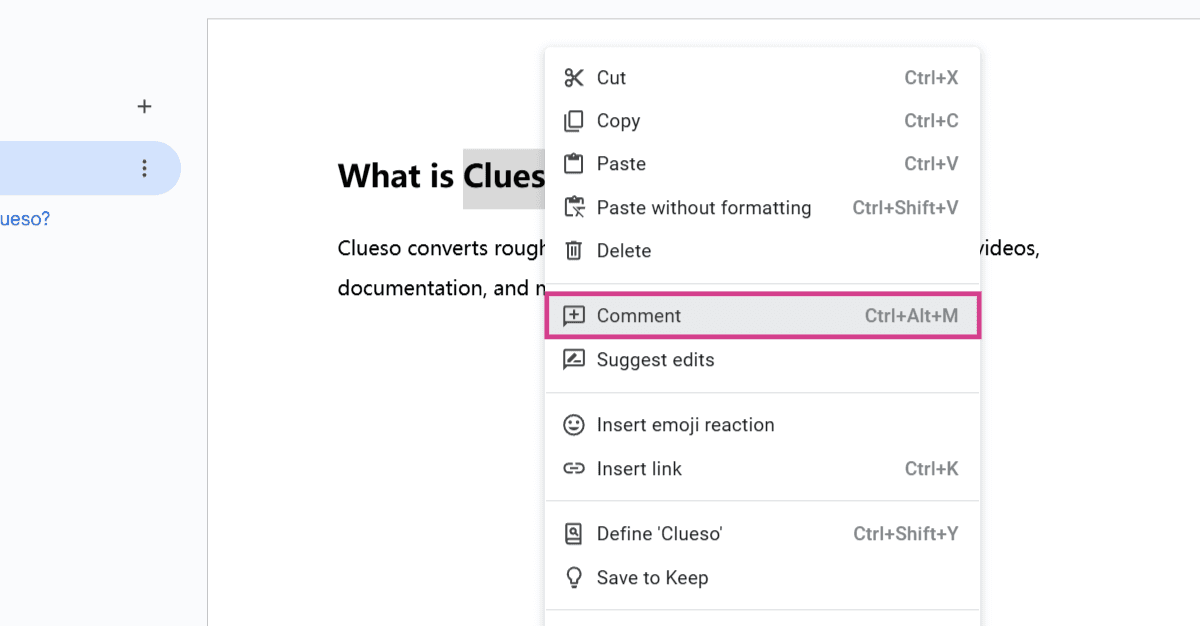Click the Define dictionary icon

tap(573, 534)
